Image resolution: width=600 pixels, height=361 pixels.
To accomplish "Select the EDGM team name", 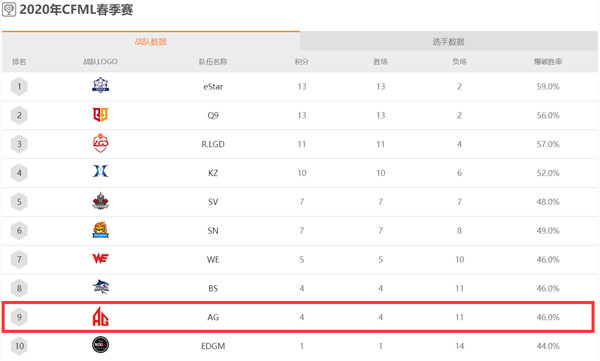I will point(213,346).
